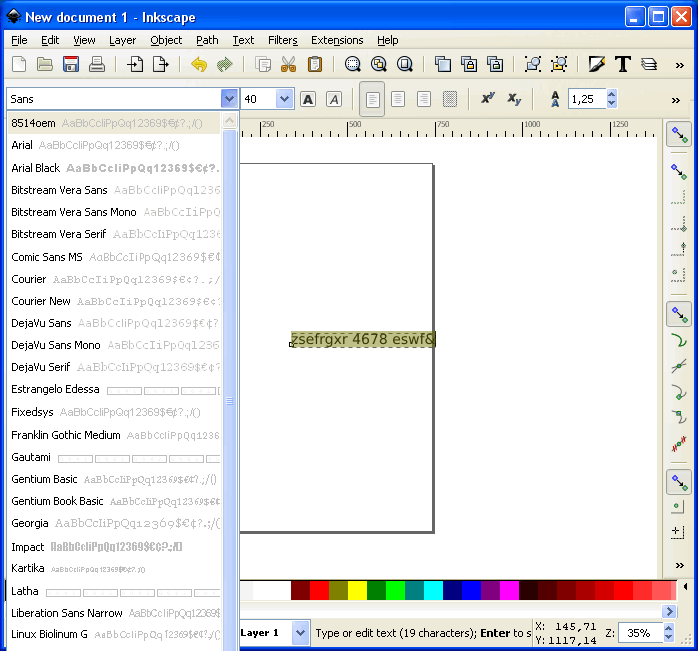
Task: Choose Comic Sans MS from the font list
Action: [114, 257]
